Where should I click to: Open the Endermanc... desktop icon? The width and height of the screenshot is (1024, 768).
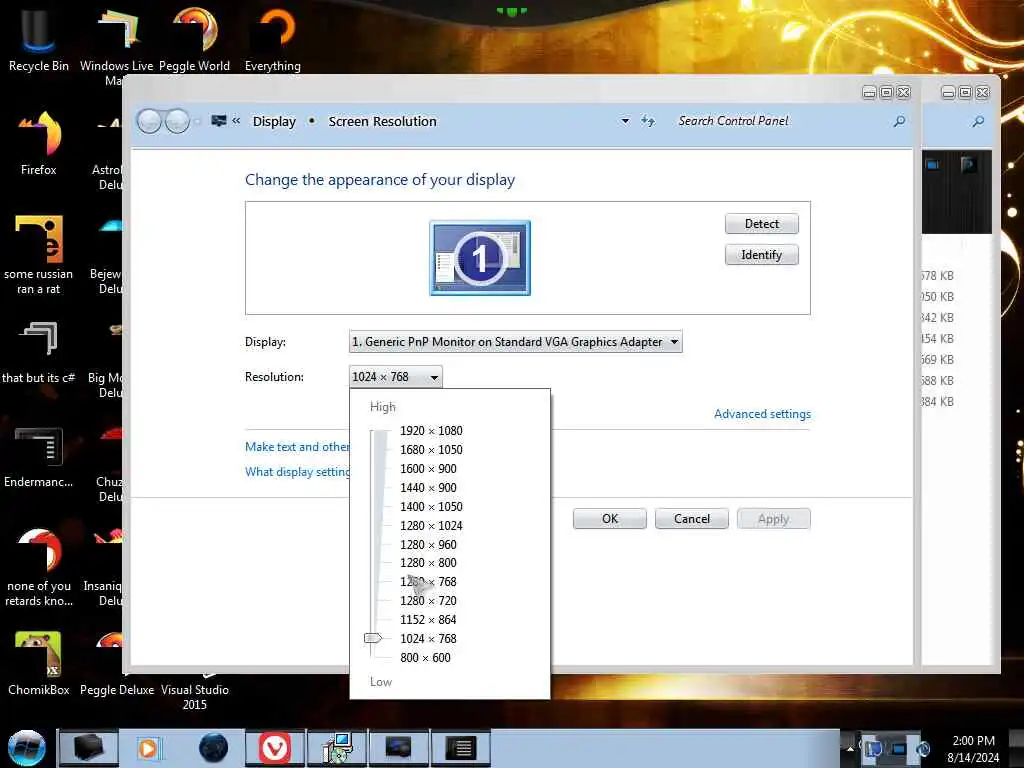pos(39,456)
